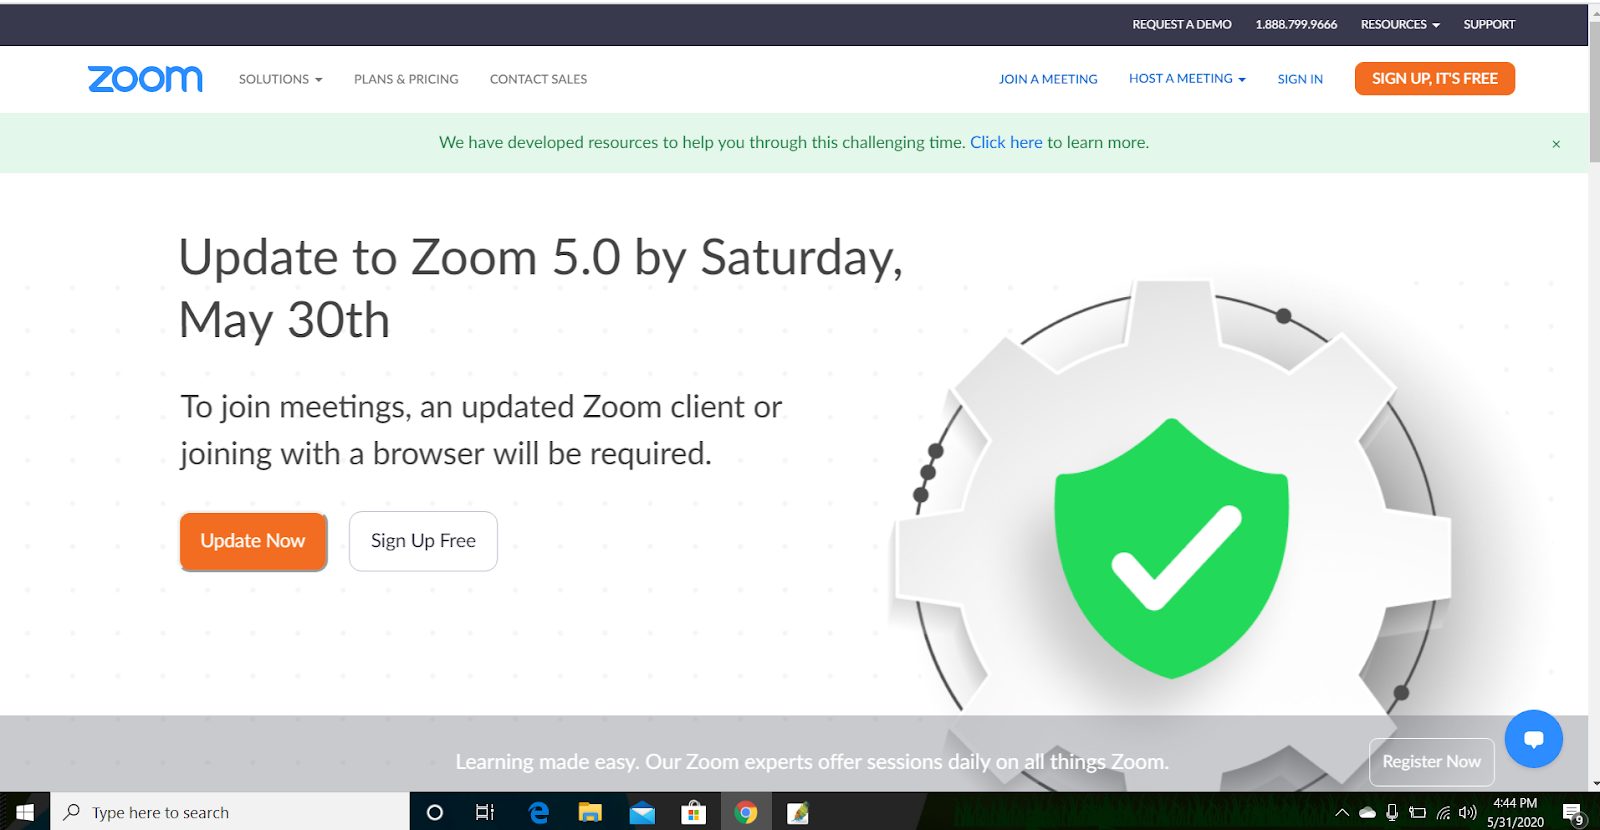The image size is (1600, 830).
Task: Click the OneDrive cloud tray icon
Action: point(1367,812)
